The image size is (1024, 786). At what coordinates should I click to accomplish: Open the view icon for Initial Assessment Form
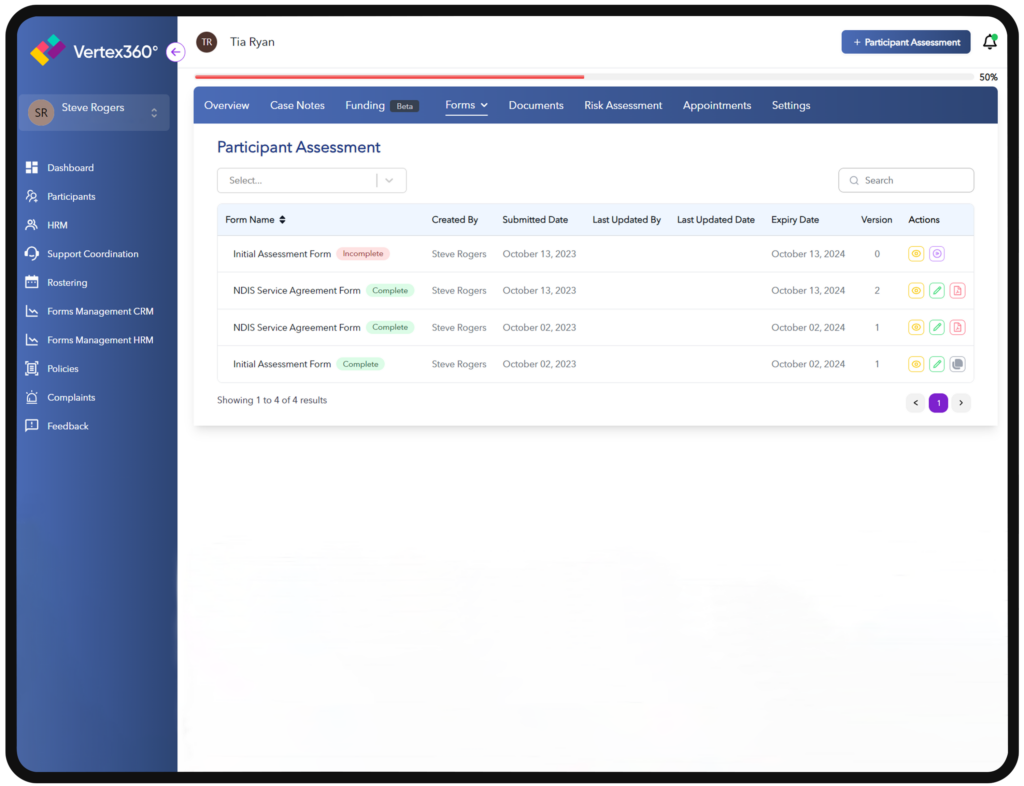pos(915,253)
